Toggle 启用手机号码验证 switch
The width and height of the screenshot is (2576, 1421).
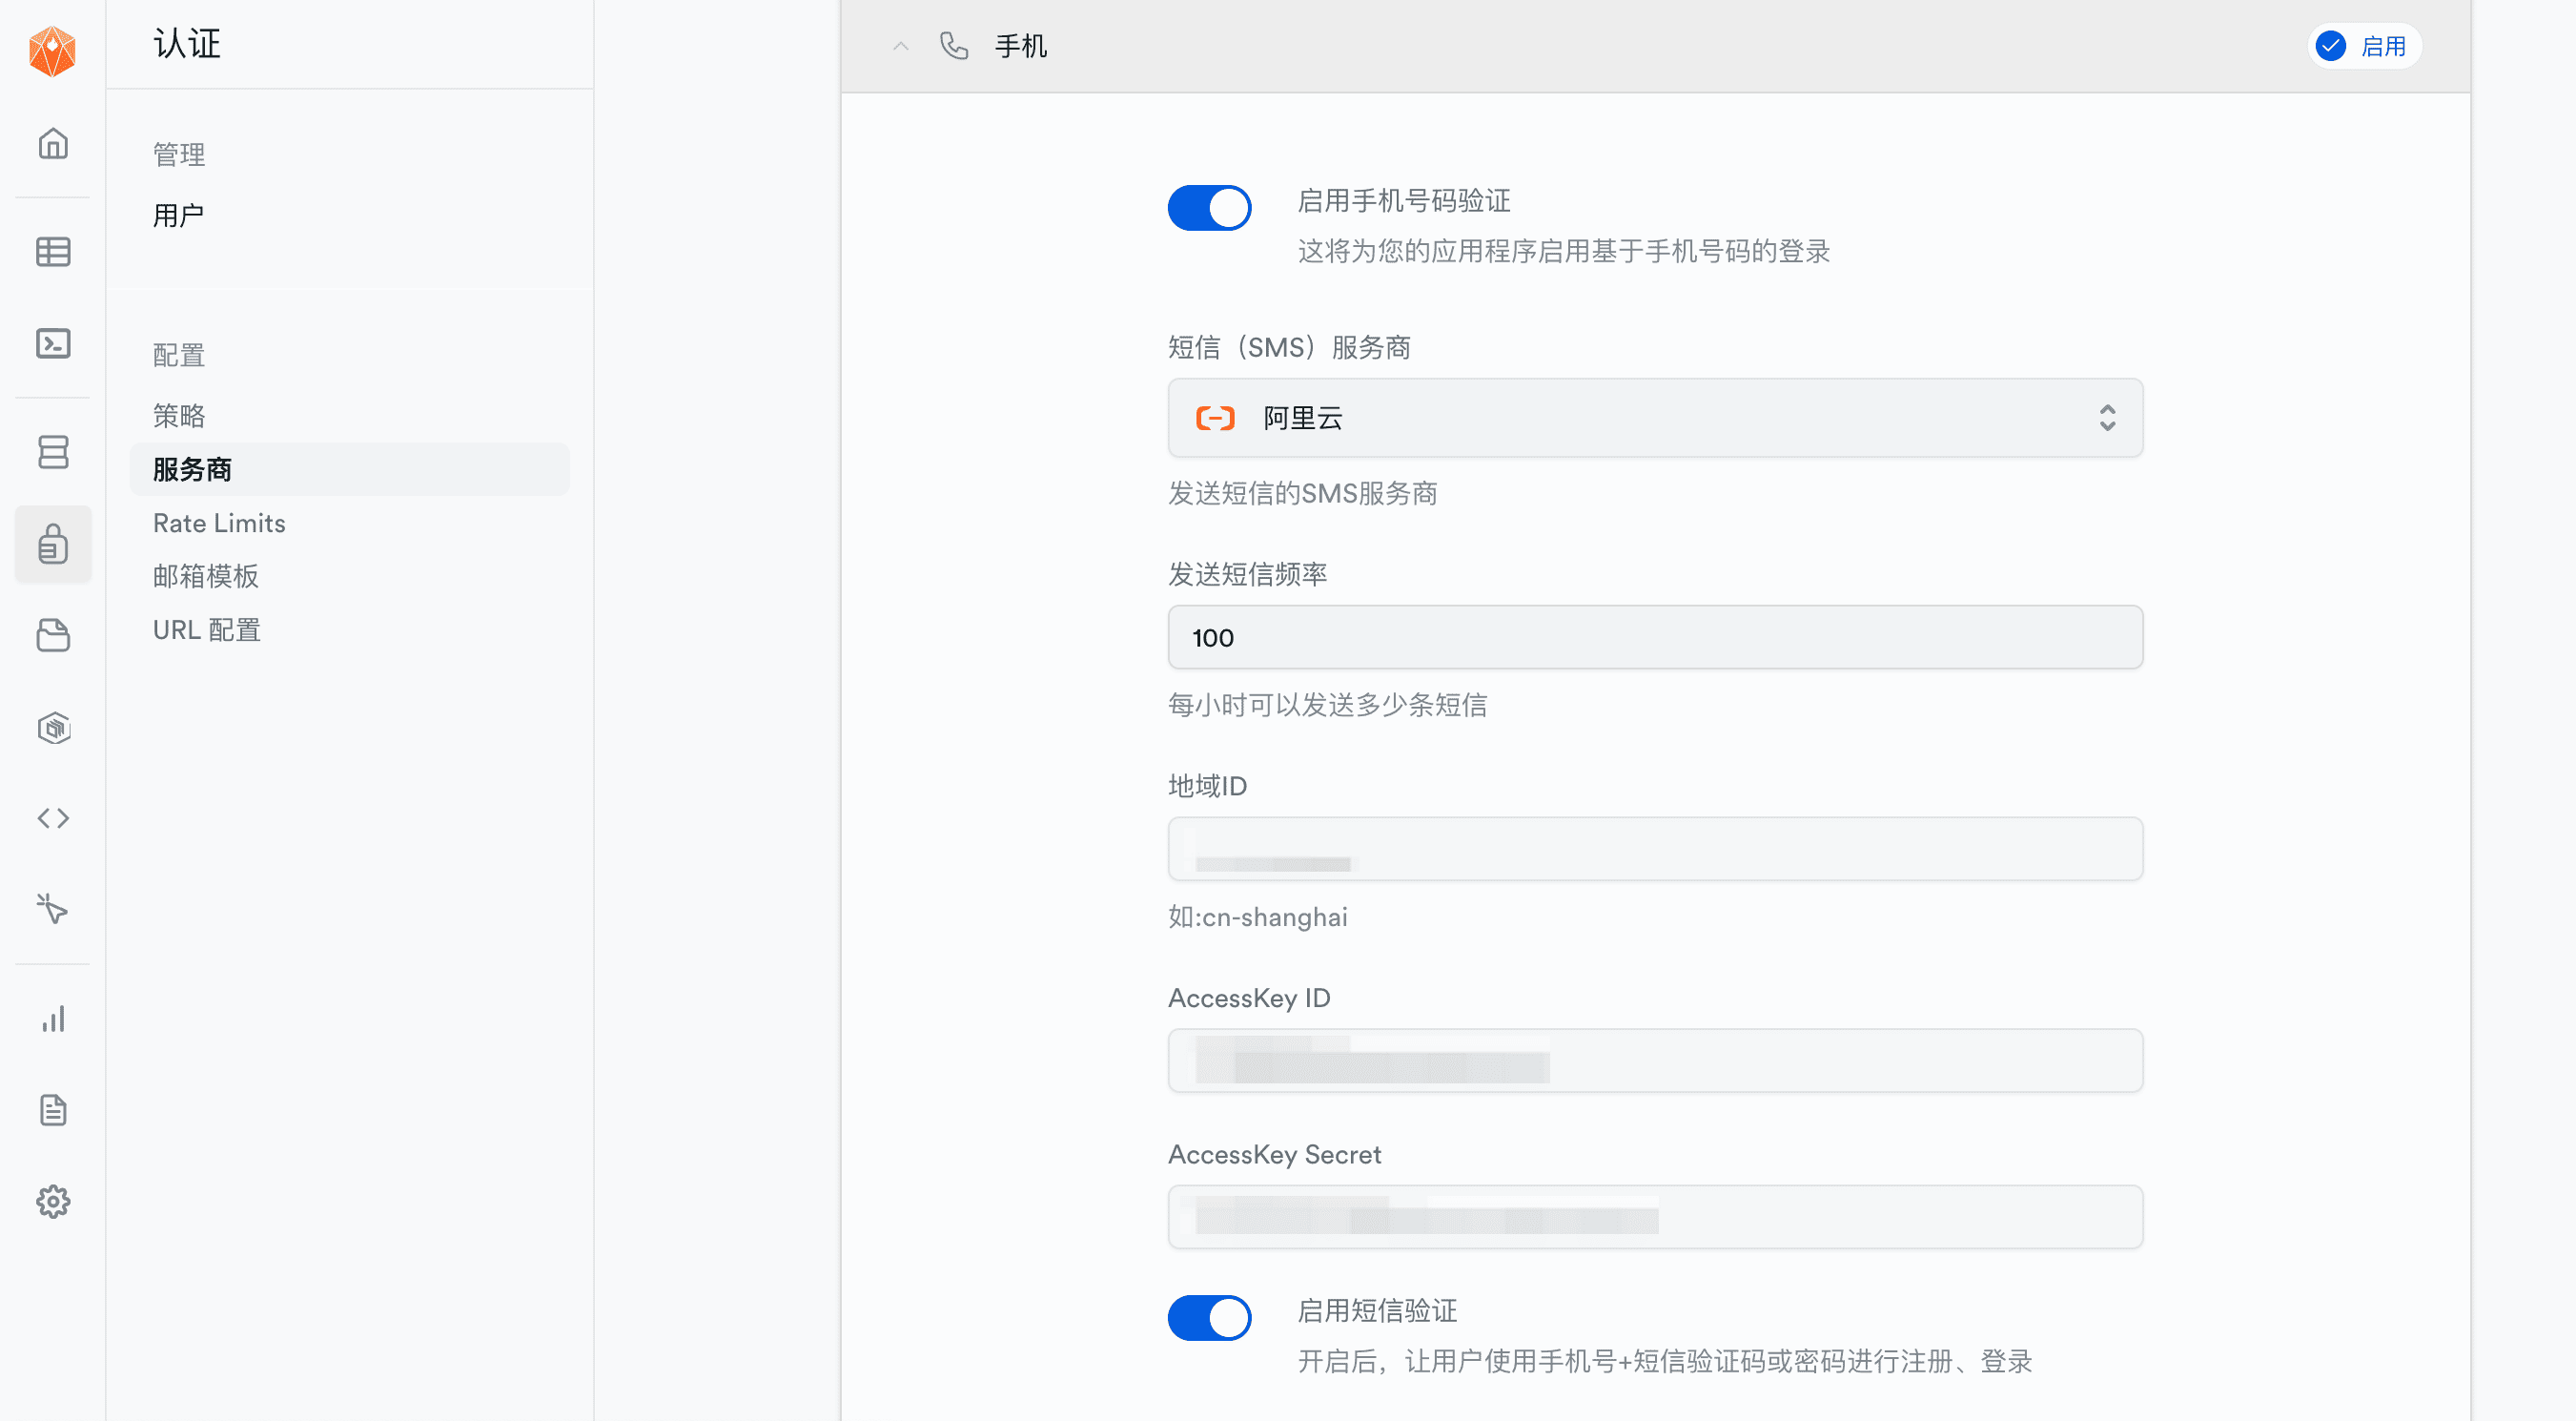[1209, 208]
